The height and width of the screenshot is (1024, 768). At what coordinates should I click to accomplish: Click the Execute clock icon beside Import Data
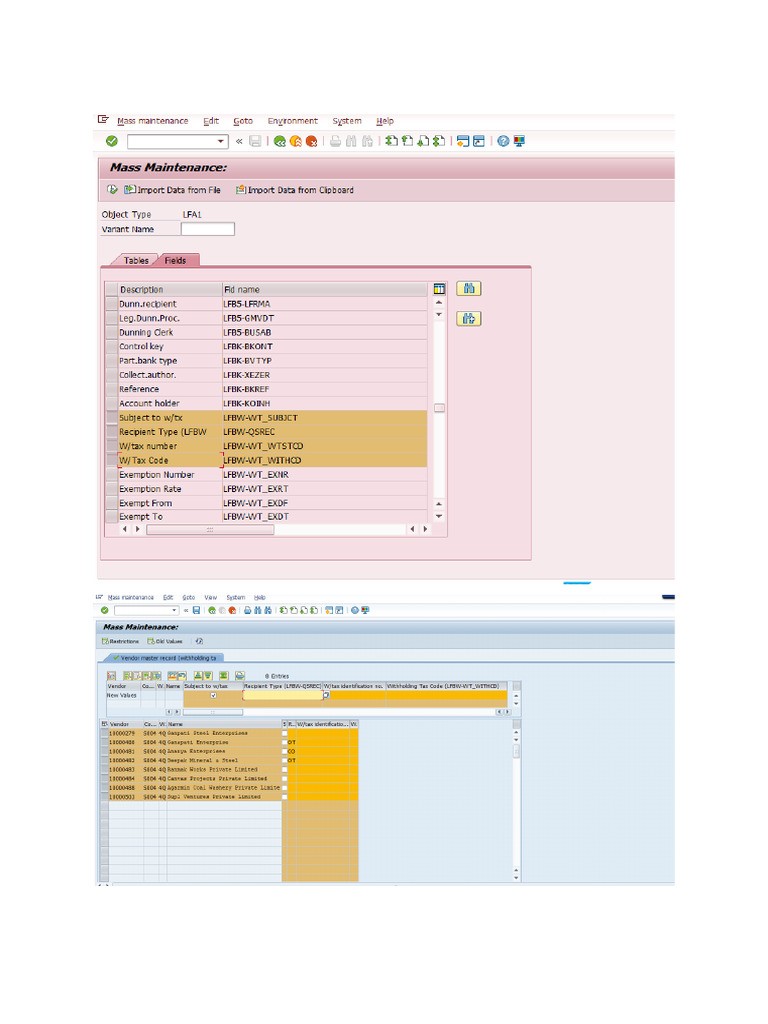tap(111, 190)
